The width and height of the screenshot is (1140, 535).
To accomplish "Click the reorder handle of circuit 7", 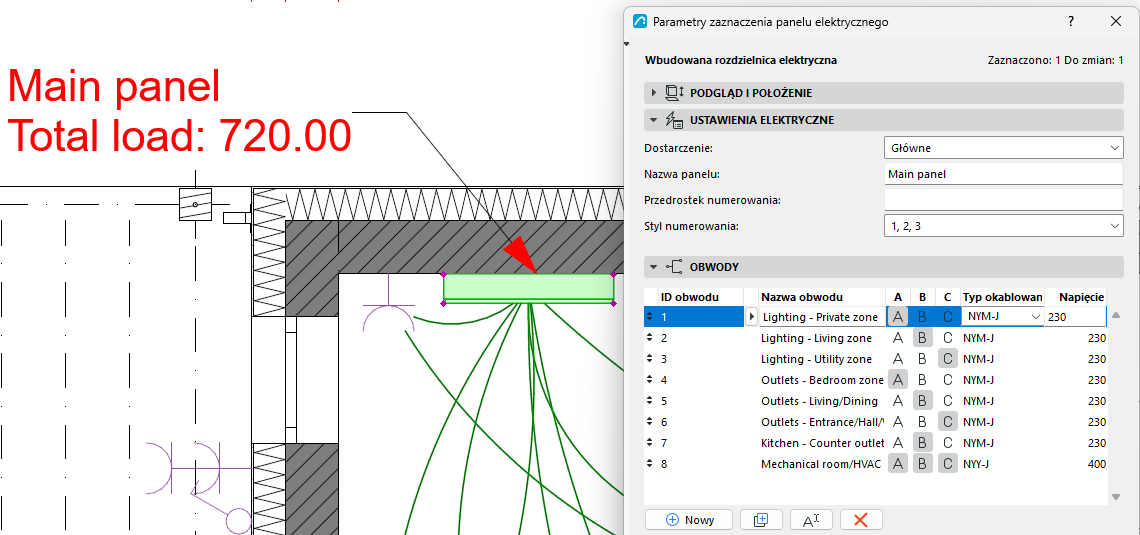I will (650, 443).
